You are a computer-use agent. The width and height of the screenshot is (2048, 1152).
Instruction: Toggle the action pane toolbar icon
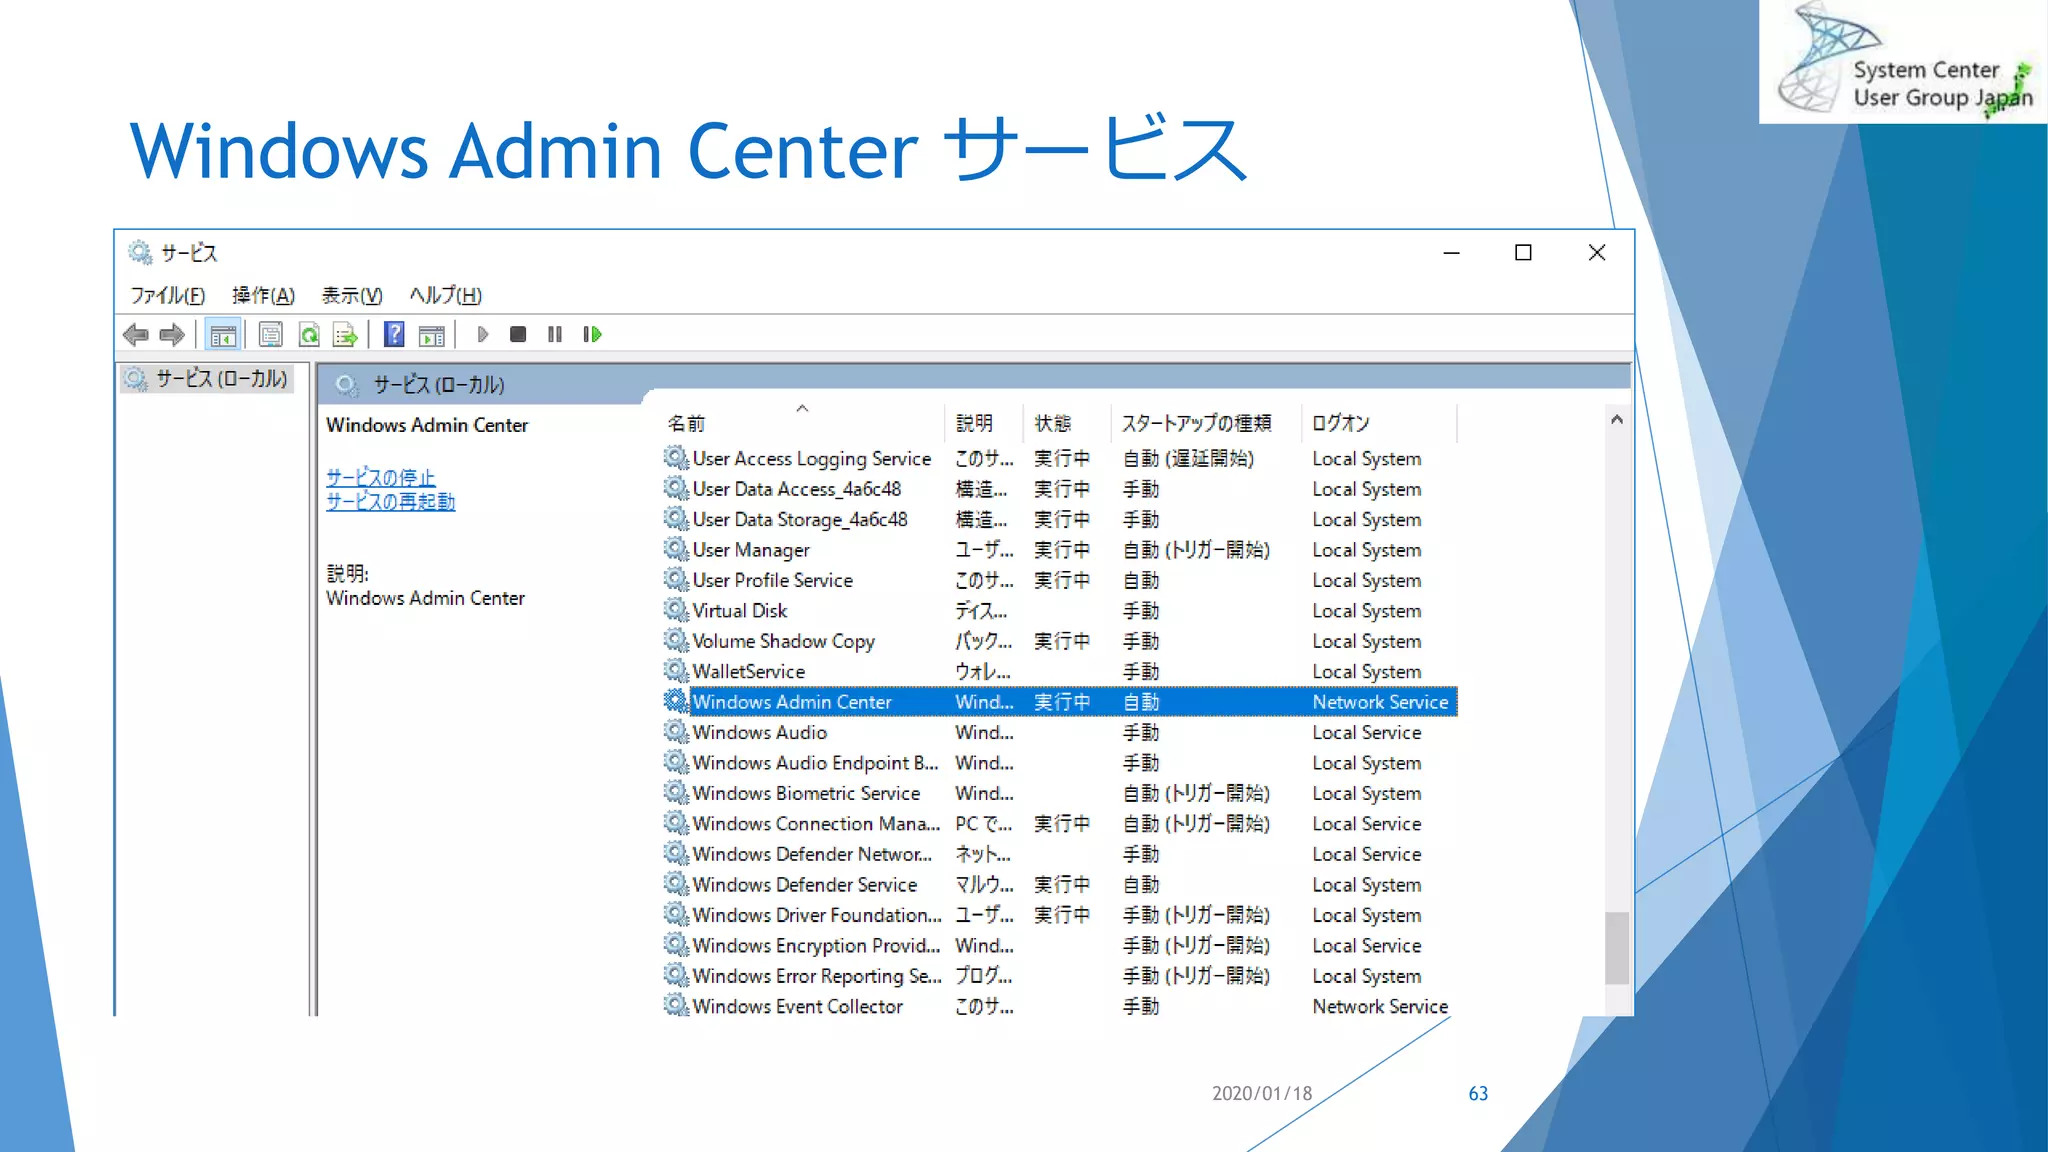(x=432, y=335)
